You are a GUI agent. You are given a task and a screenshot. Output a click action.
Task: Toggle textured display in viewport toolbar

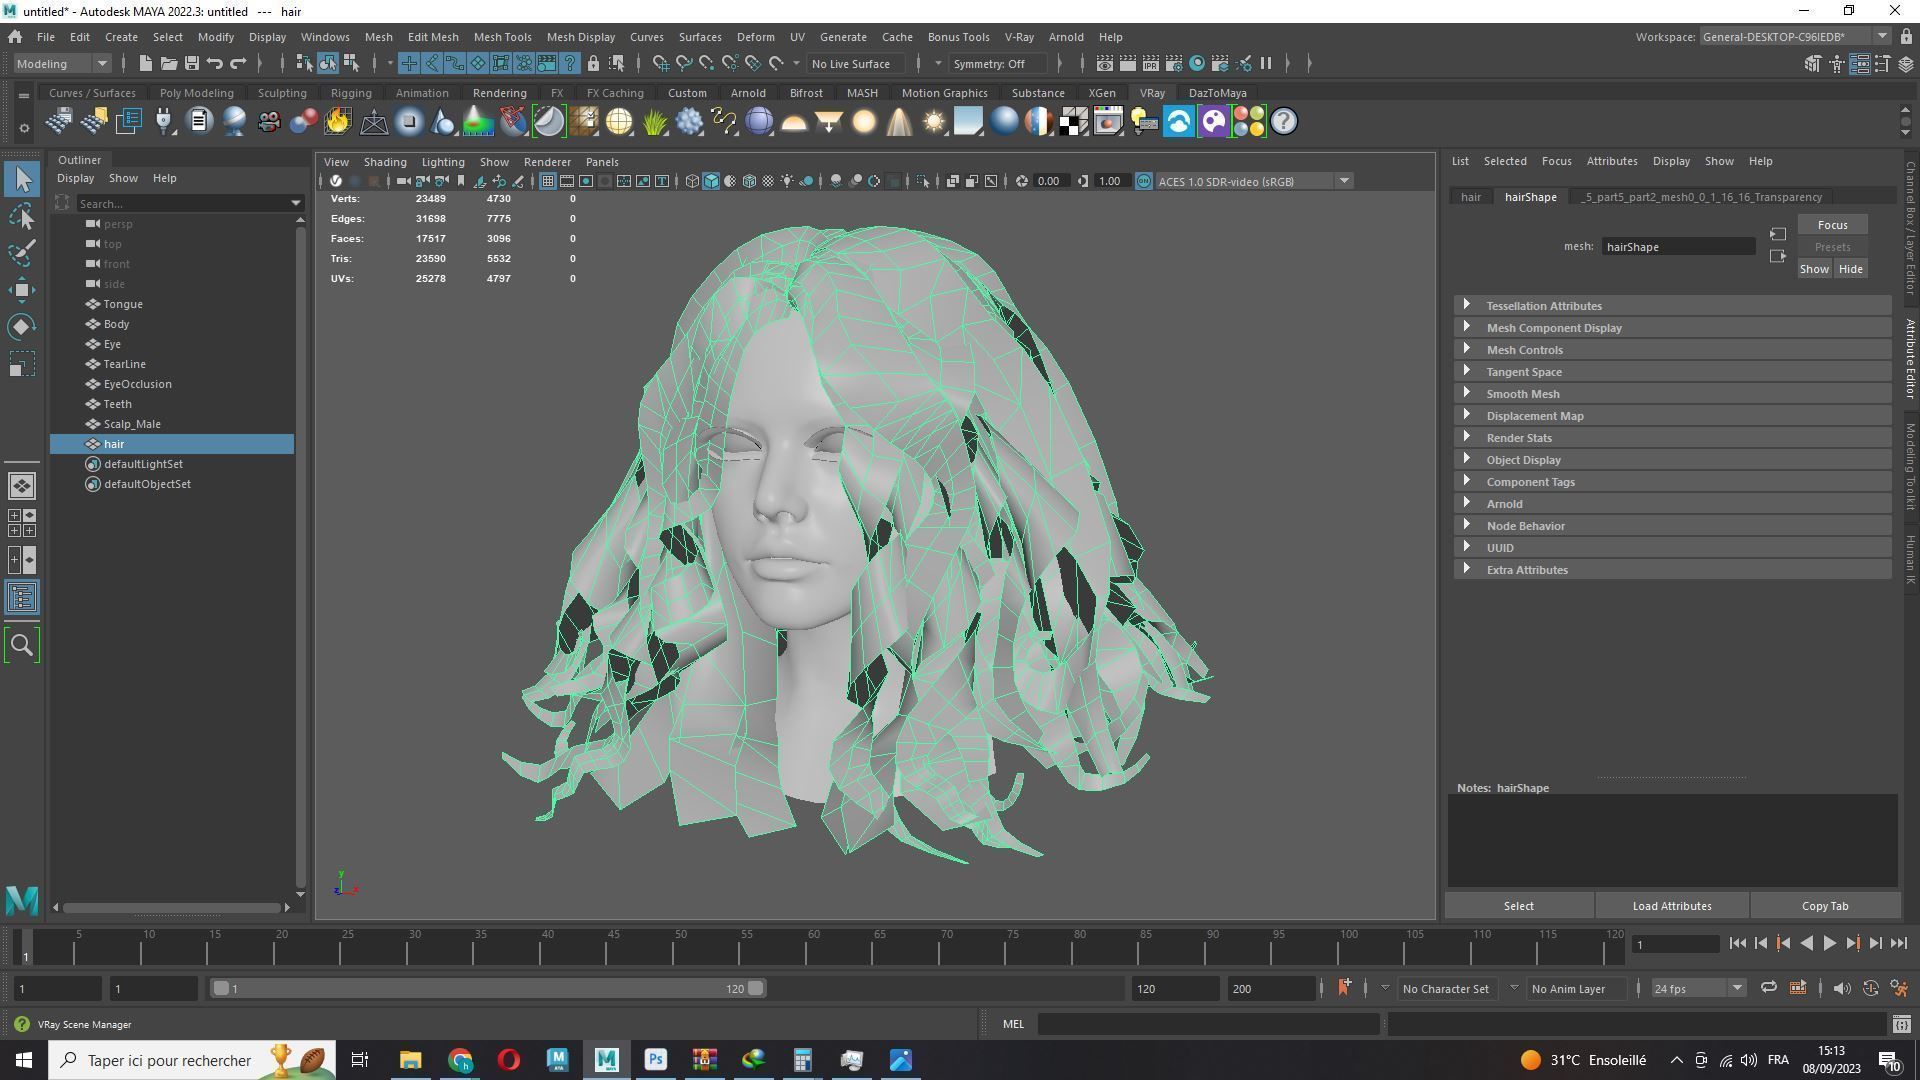(768, 181)
